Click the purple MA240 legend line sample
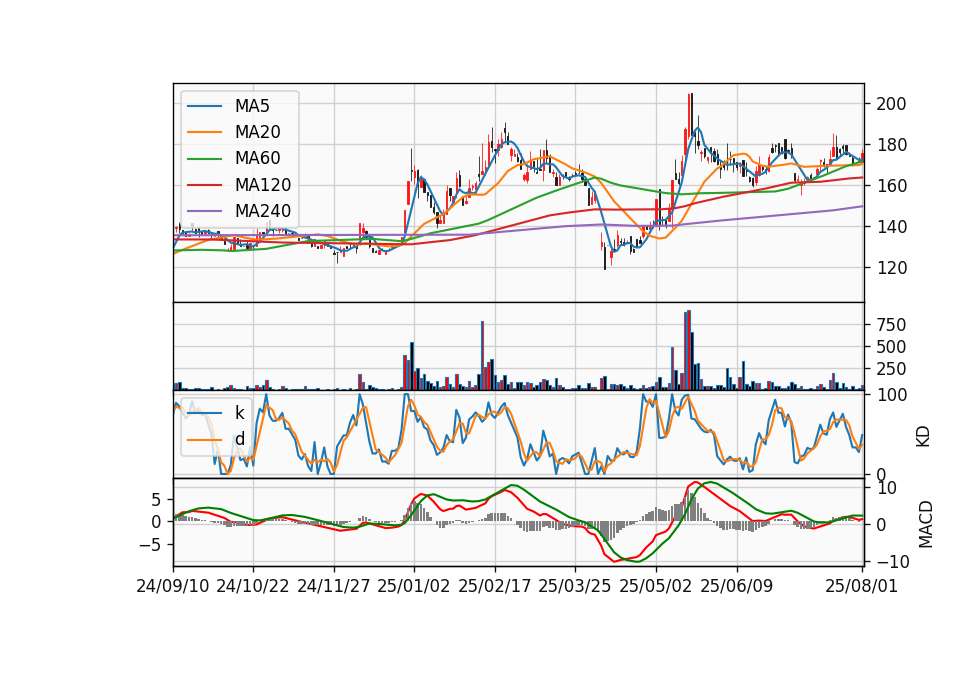The height and width of the screenshot is (690, 960). (204, 211)
